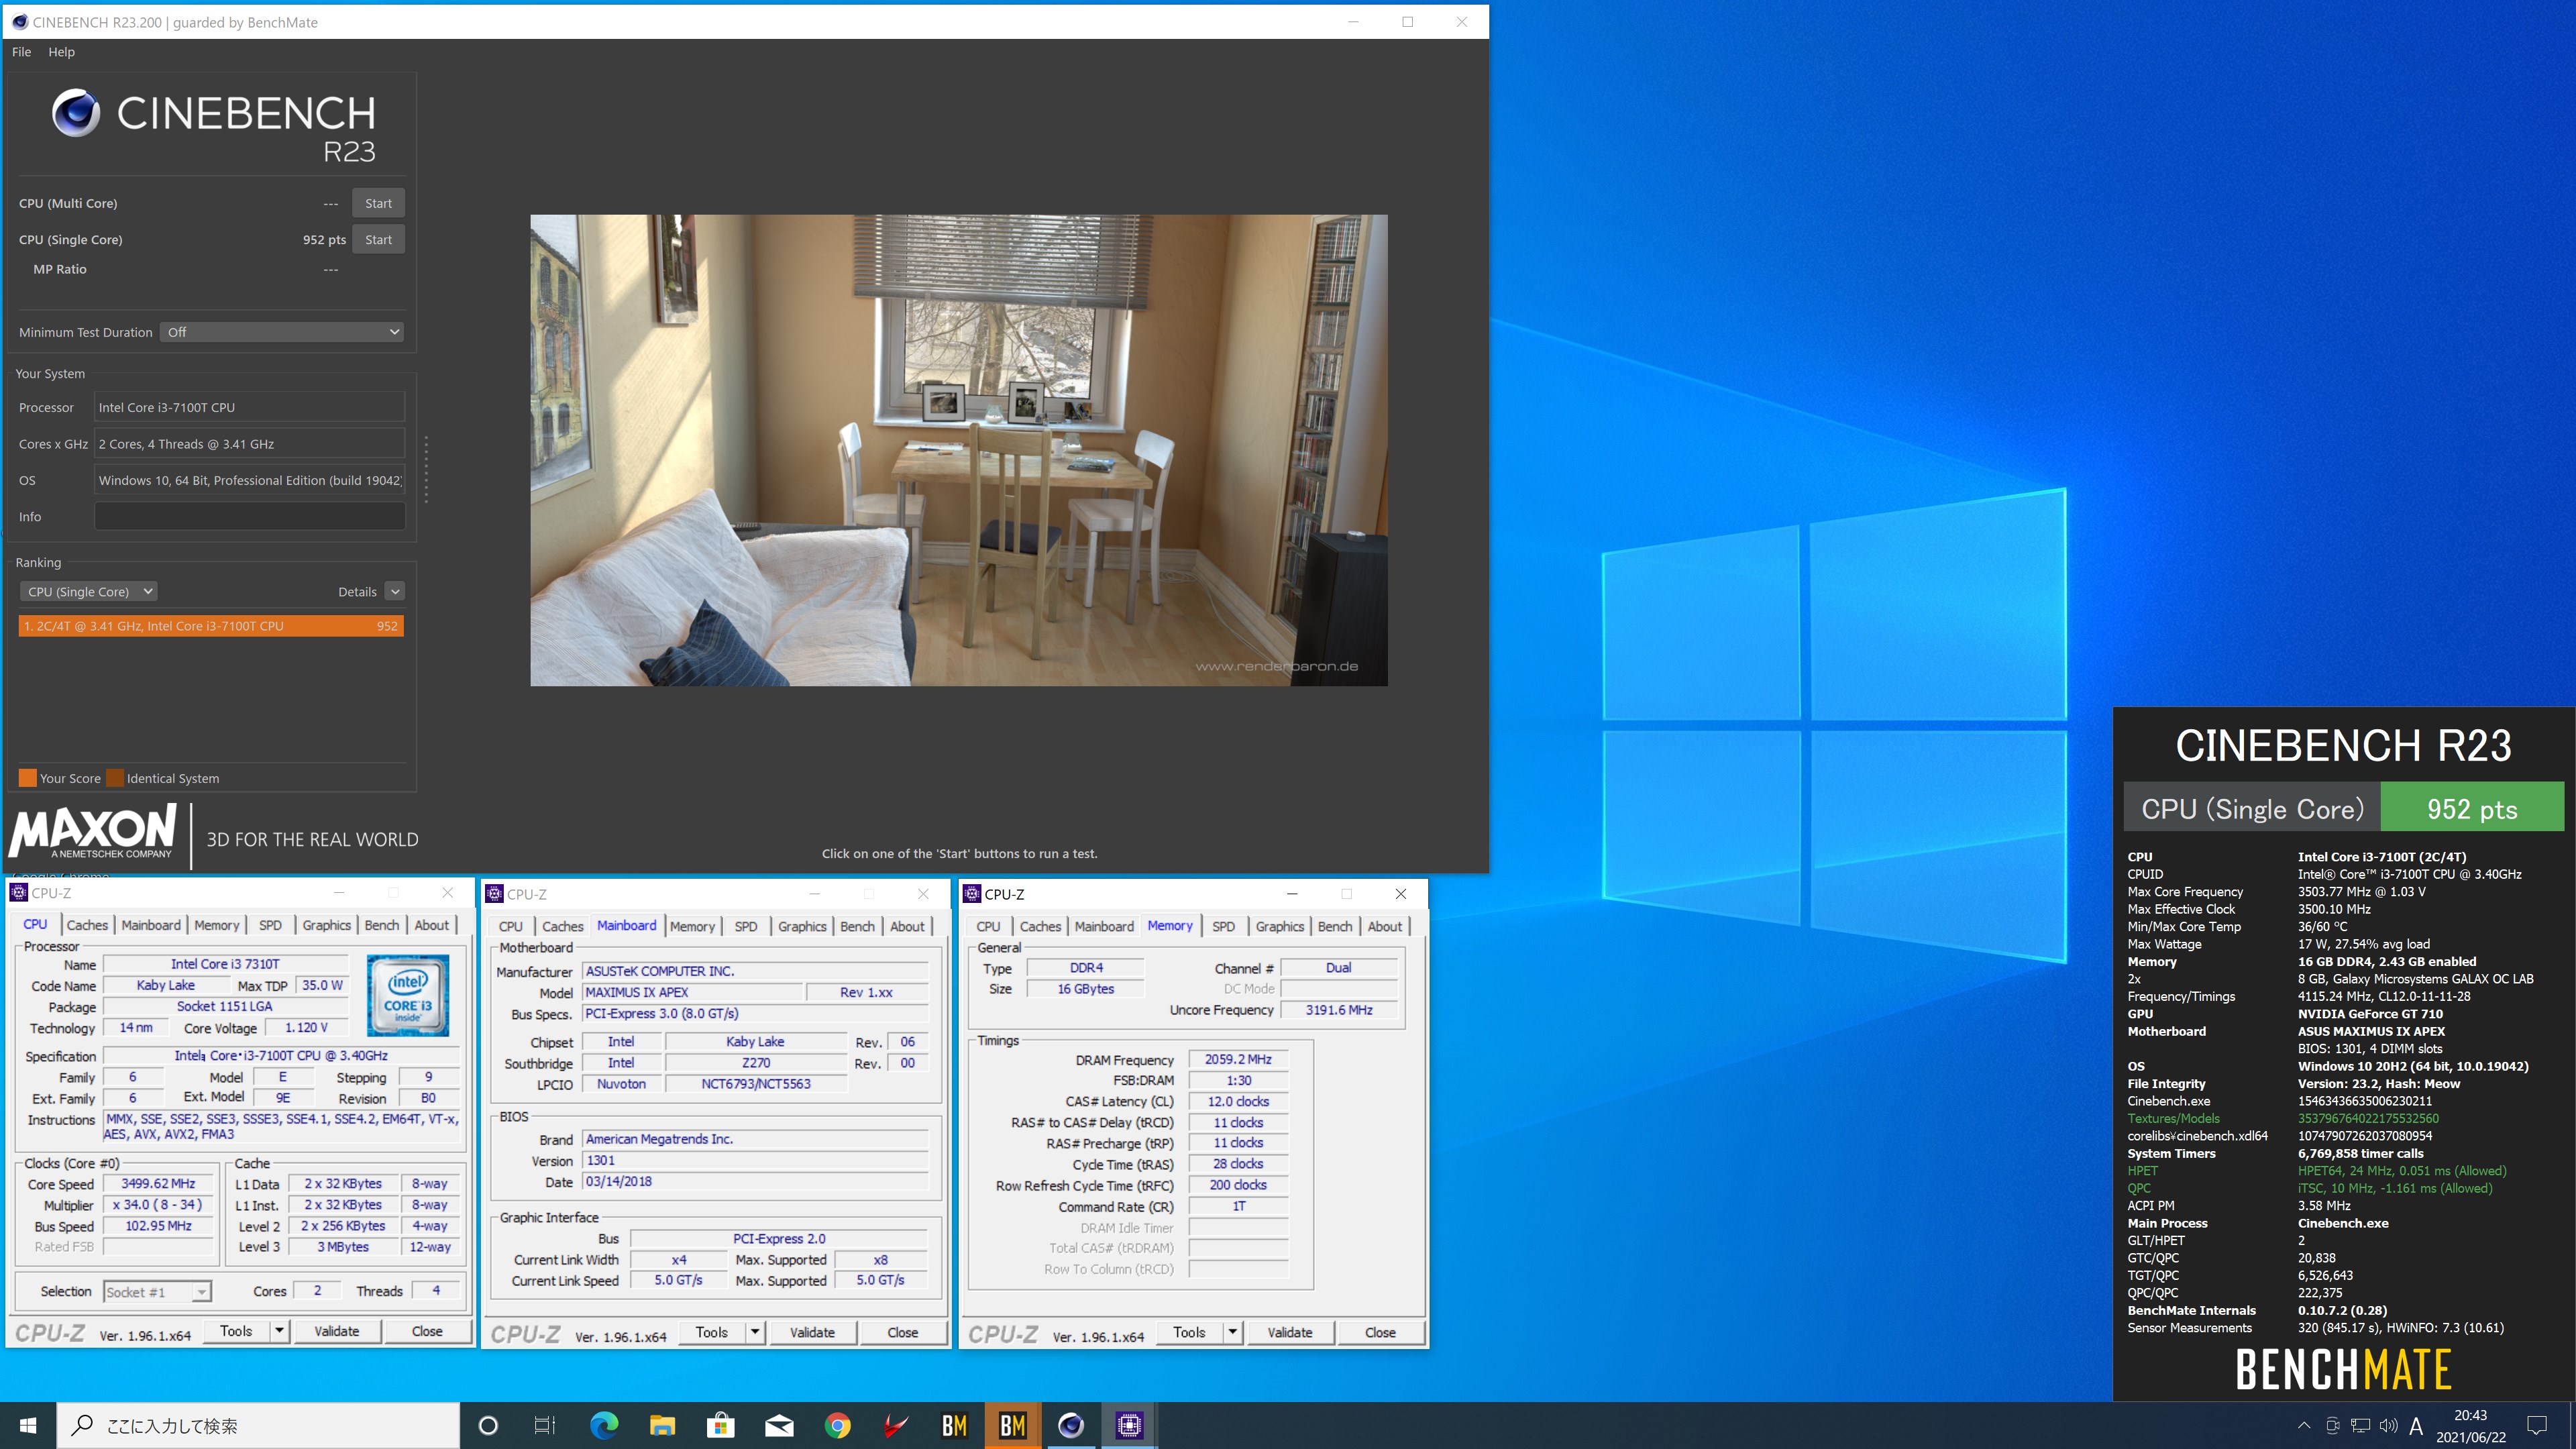Switch to Bench tab in CPU-Z CPU window
2576x1449 pixels.
point(381,925)
